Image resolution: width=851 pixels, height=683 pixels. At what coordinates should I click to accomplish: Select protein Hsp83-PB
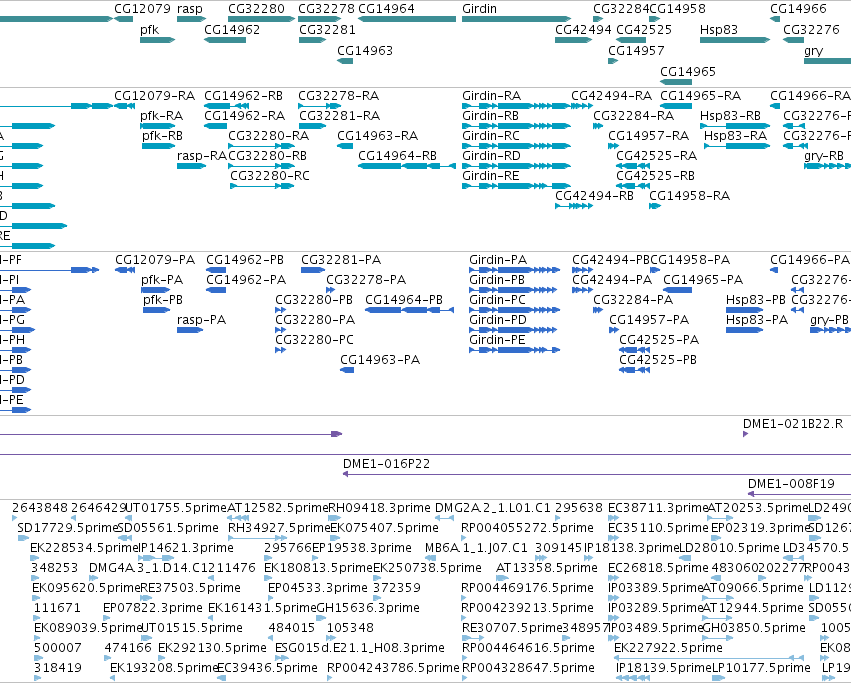pyautogui.click(x=745, y=310)
